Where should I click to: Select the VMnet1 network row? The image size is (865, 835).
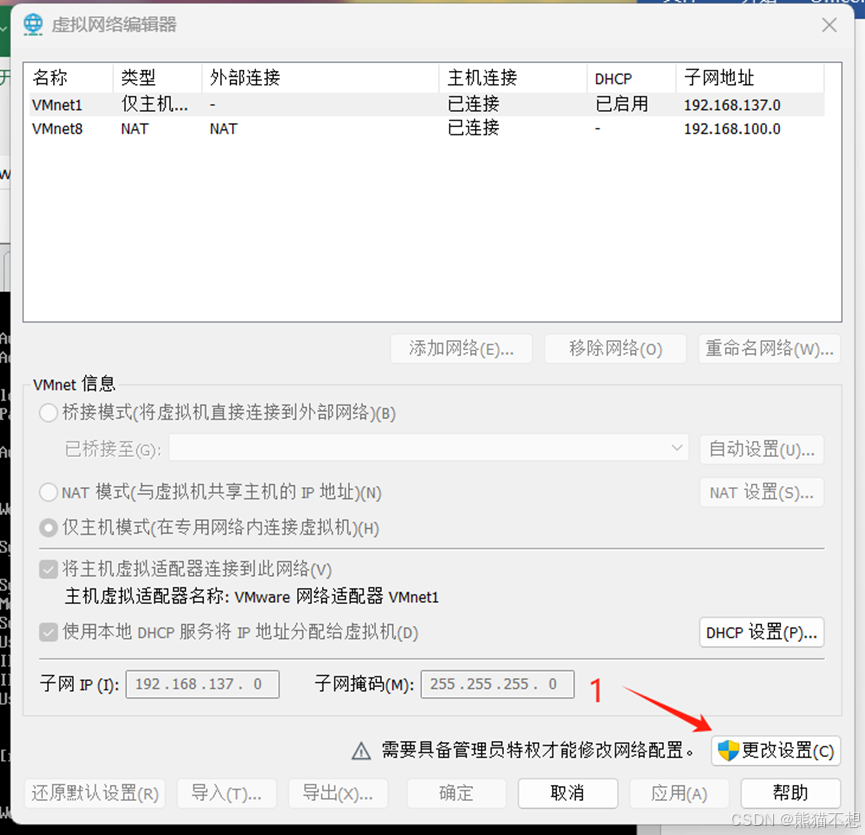(x=426, y=104)
